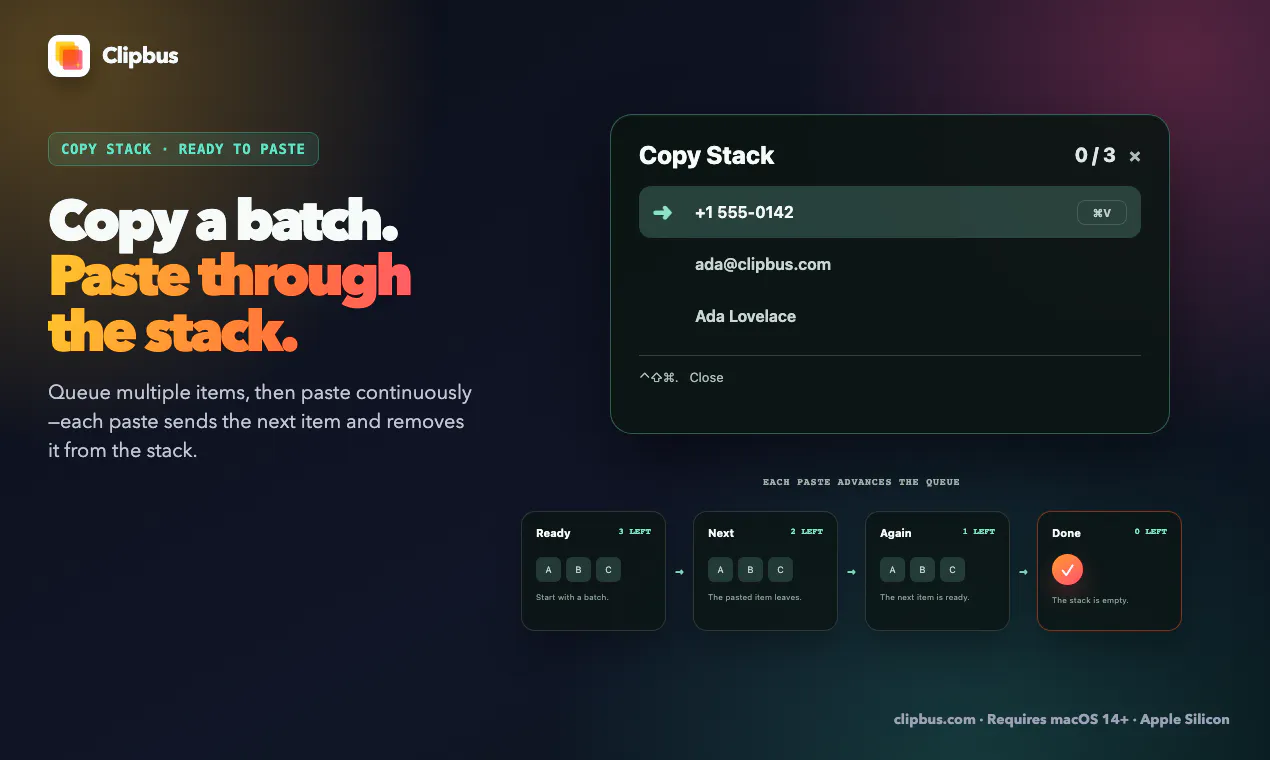Click the arrow between Again and Done cards
Viewport: 1270px width, 760px height.
pos(1023,572)
